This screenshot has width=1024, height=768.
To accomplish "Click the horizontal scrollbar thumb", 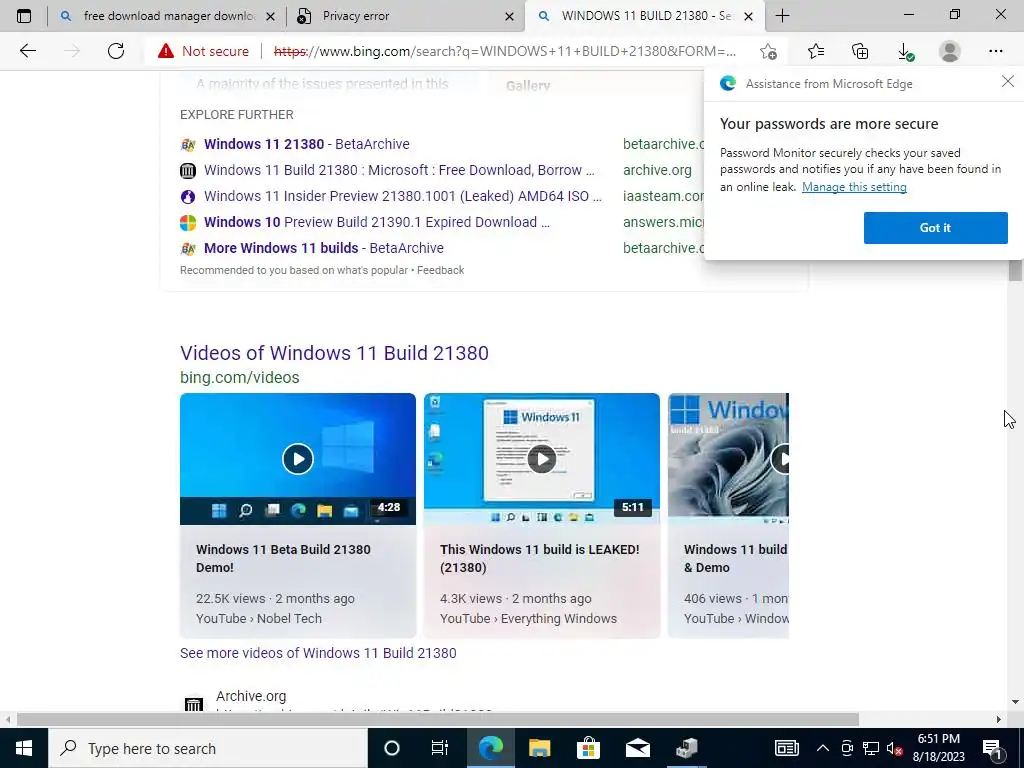I will (x=438, y=720).
